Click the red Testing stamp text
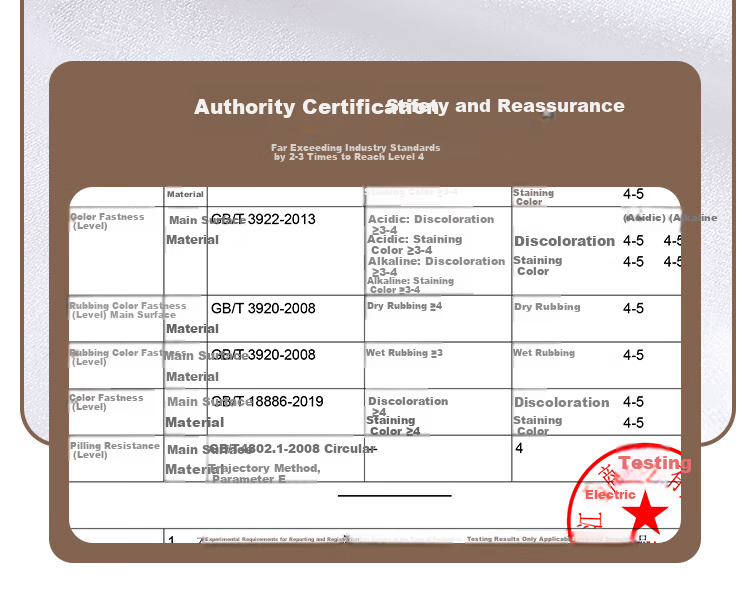Viewport: 750px width, 591px height. point(655,463)
